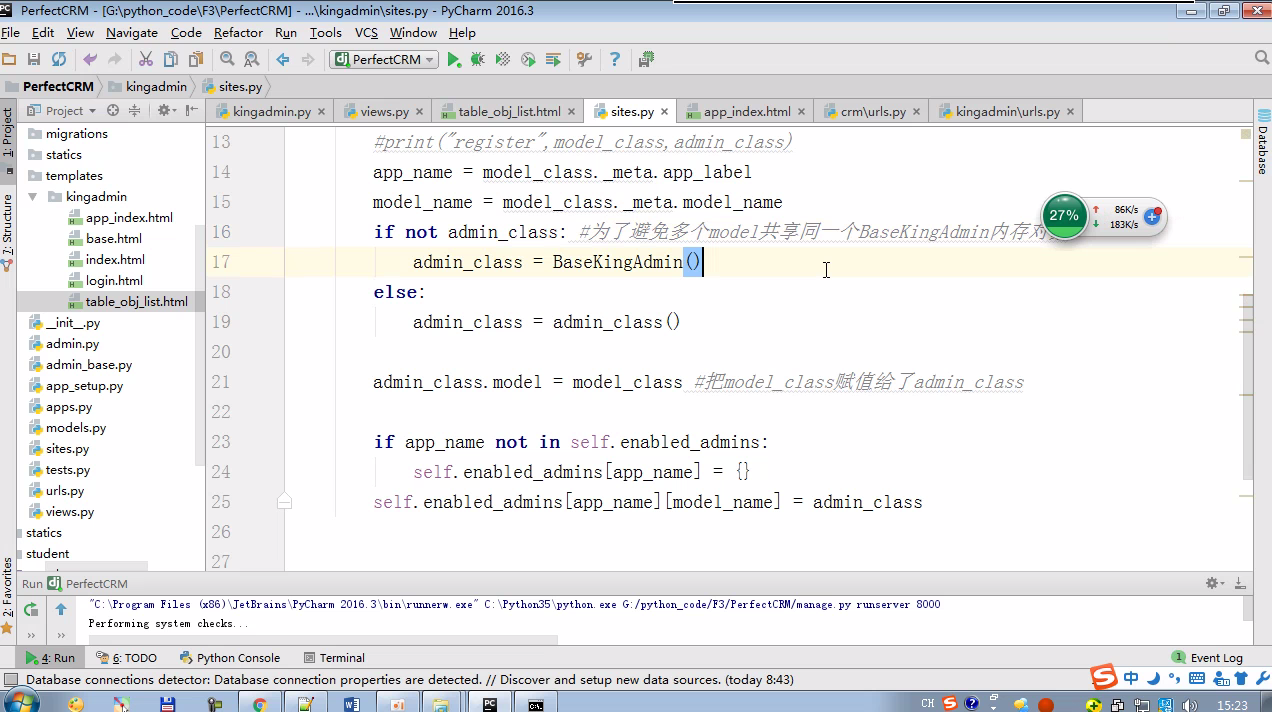The height and width of the screenshot is (712, 1272).
Task: Start debugging with the Debug bug icon
Action: (x=478, y=60)
